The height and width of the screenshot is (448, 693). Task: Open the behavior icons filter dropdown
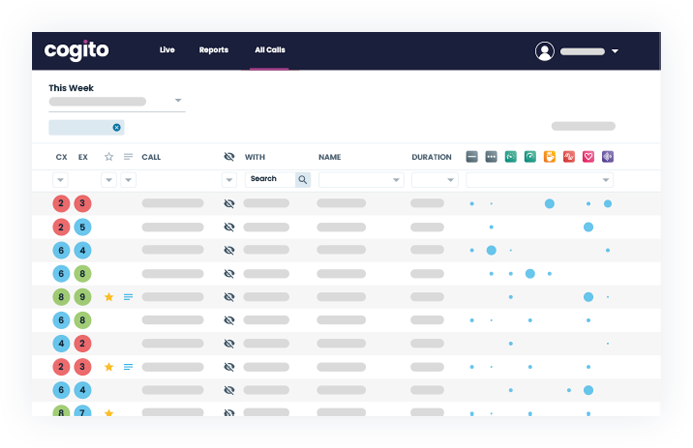pyautogui.click(x=540, y=180)
